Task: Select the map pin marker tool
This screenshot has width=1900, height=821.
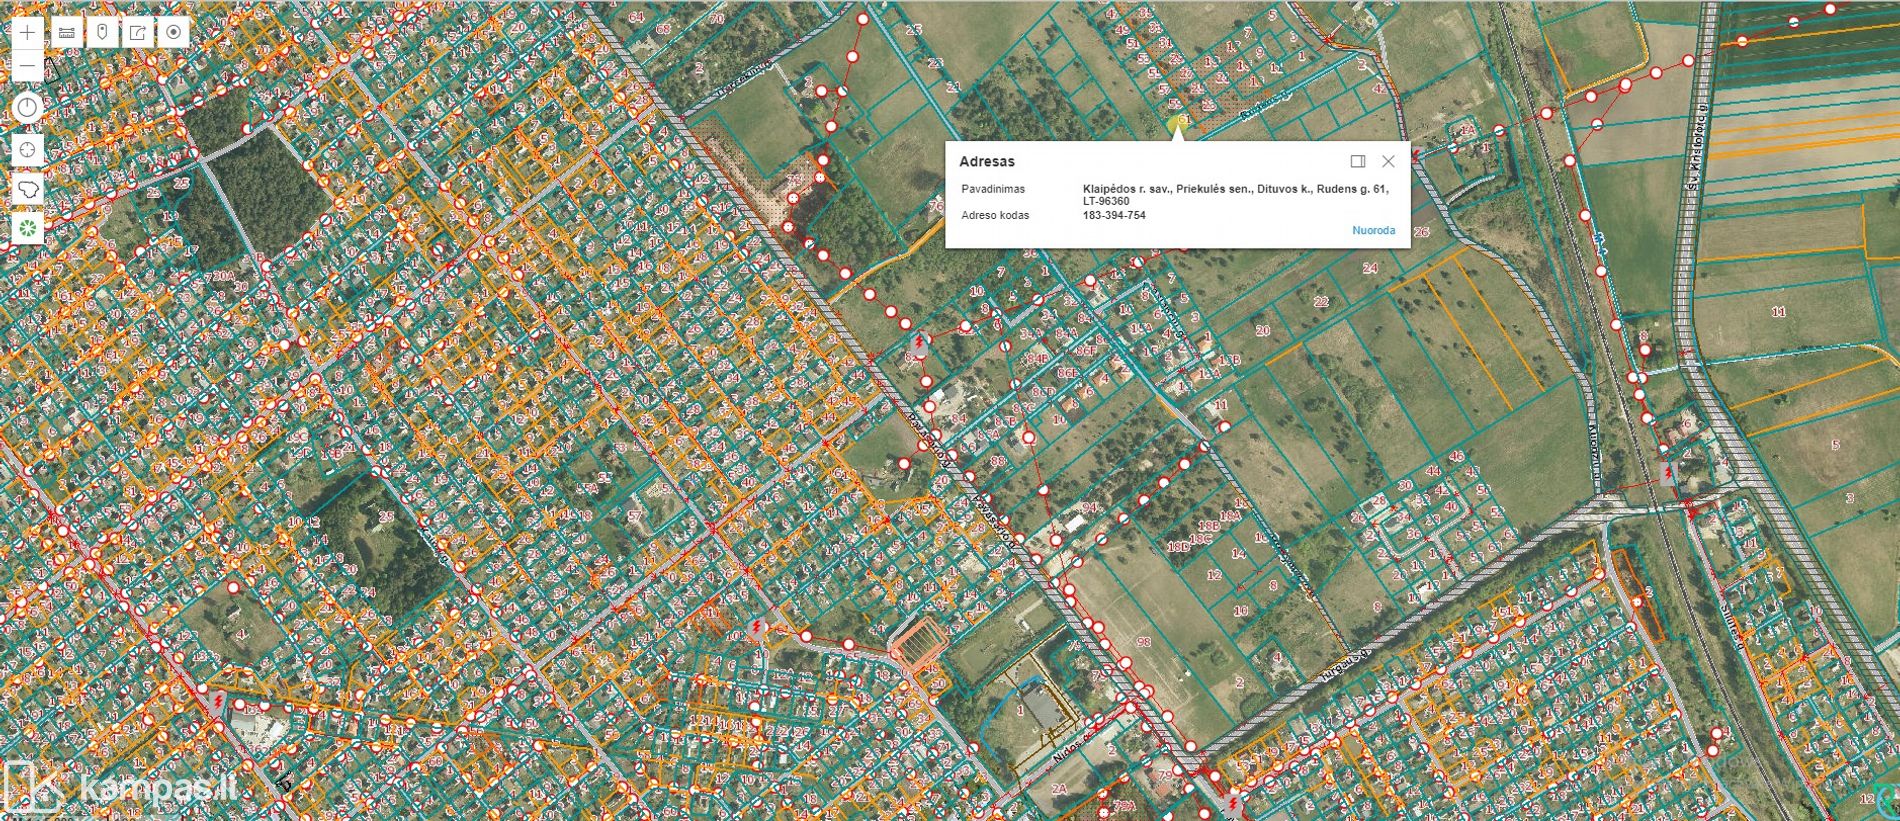Action: (x=102, y=32)
